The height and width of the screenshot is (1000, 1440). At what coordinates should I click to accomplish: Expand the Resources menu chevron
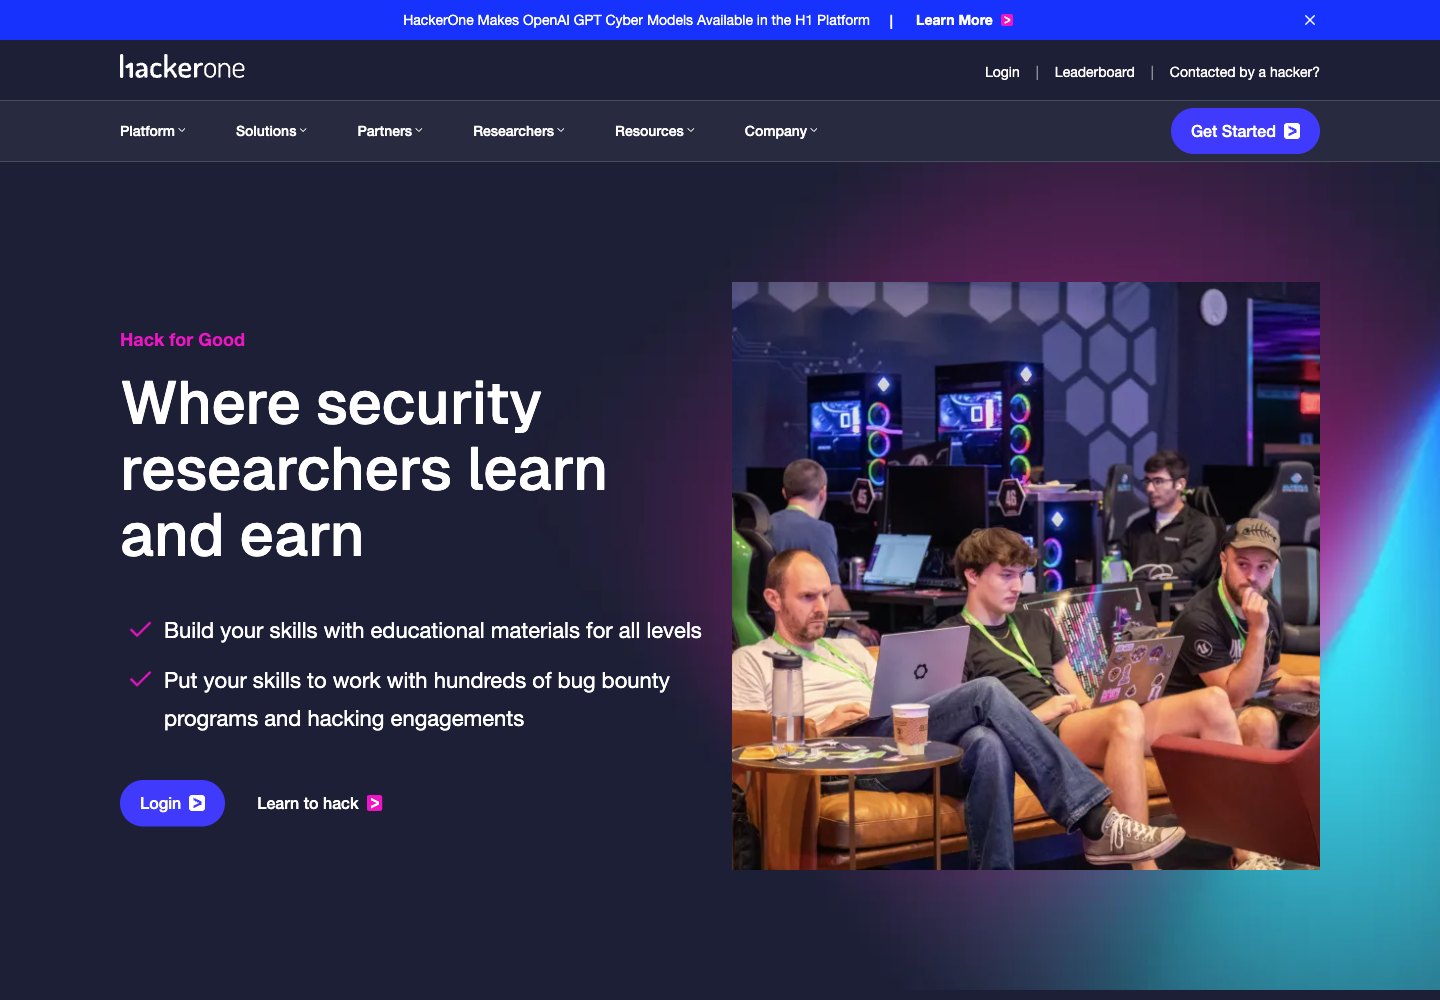pyautogui.click(x=691, y=131)
